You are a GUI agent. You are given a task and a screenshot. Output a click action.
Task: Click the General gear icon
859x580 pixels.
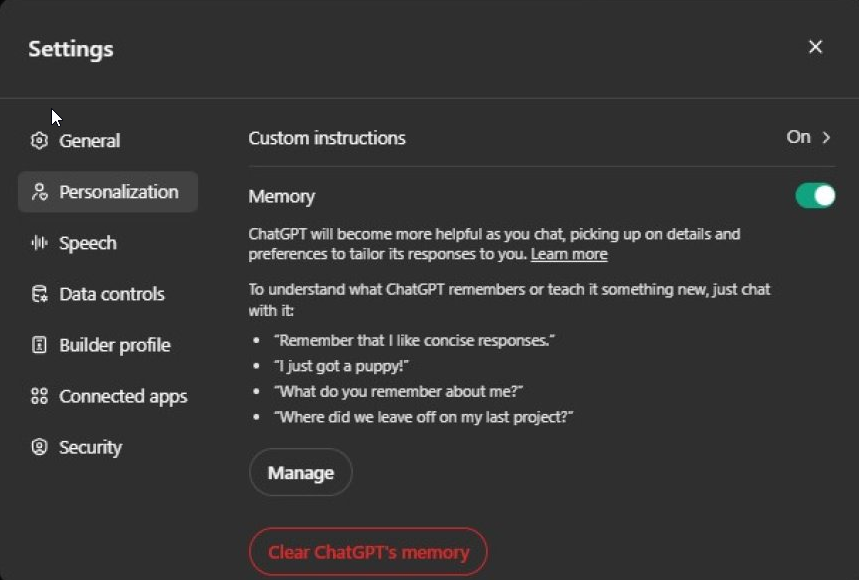pyautogui.click(x=39, y=141)
